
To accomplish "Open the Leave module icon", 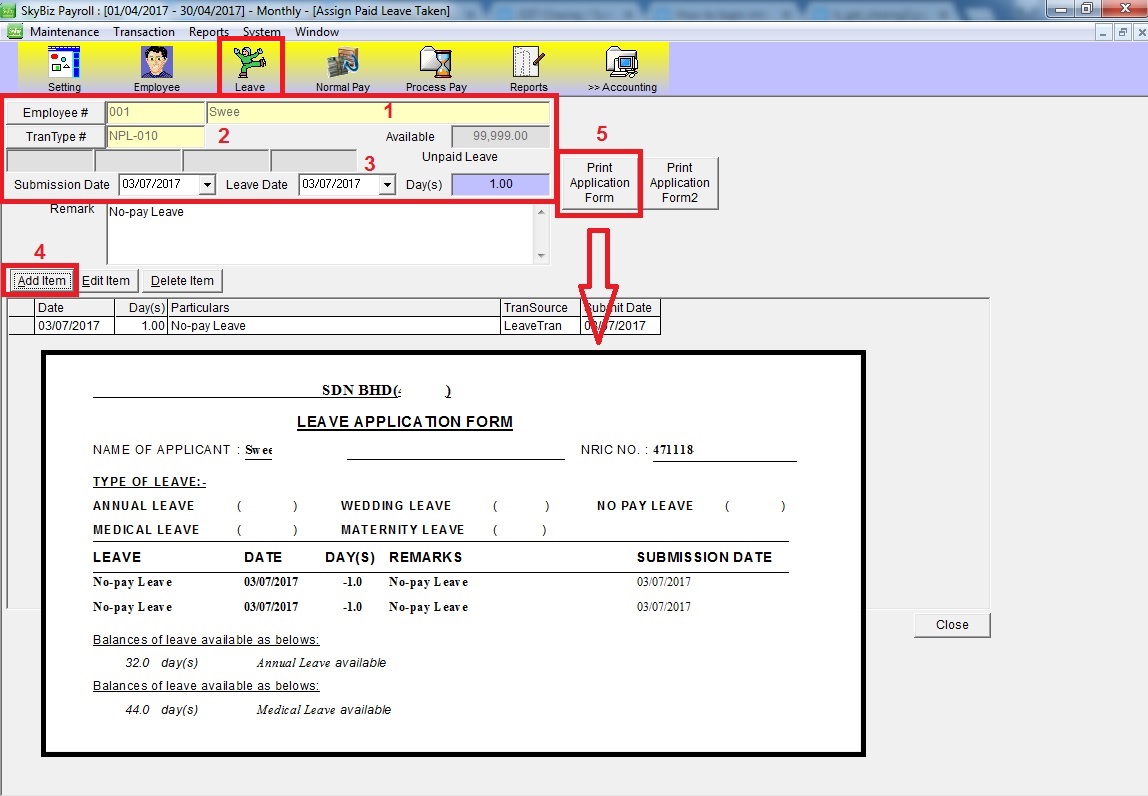I will point(249,66).
